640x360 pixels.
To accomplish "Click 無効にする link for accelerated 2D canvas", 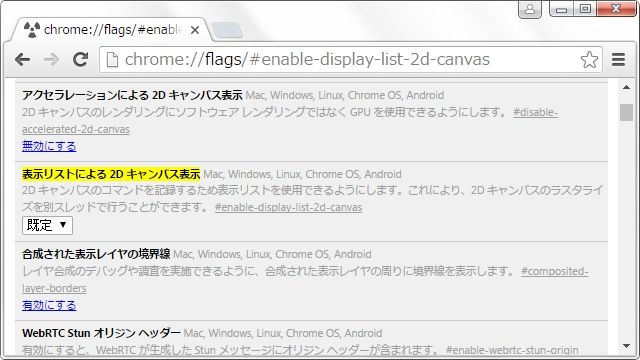I will 49,146.
